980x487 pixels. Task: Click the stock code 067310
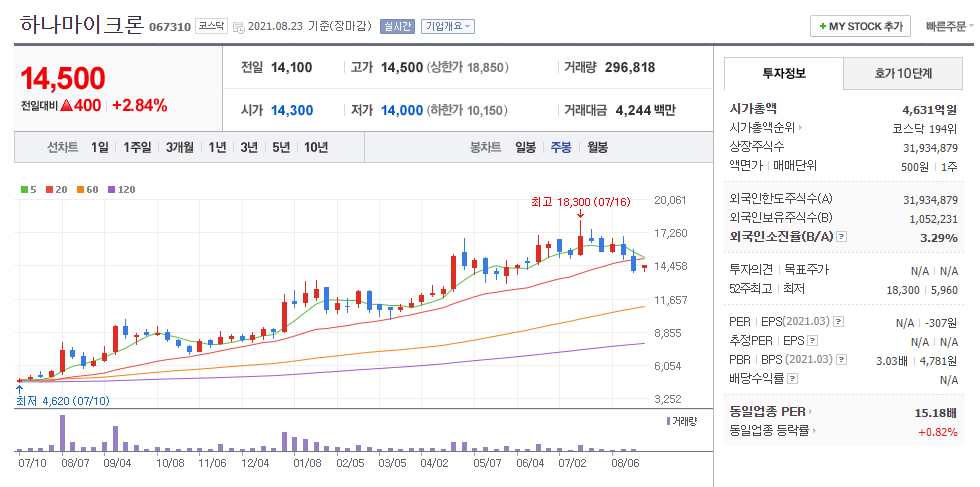[x=169, y=28]
